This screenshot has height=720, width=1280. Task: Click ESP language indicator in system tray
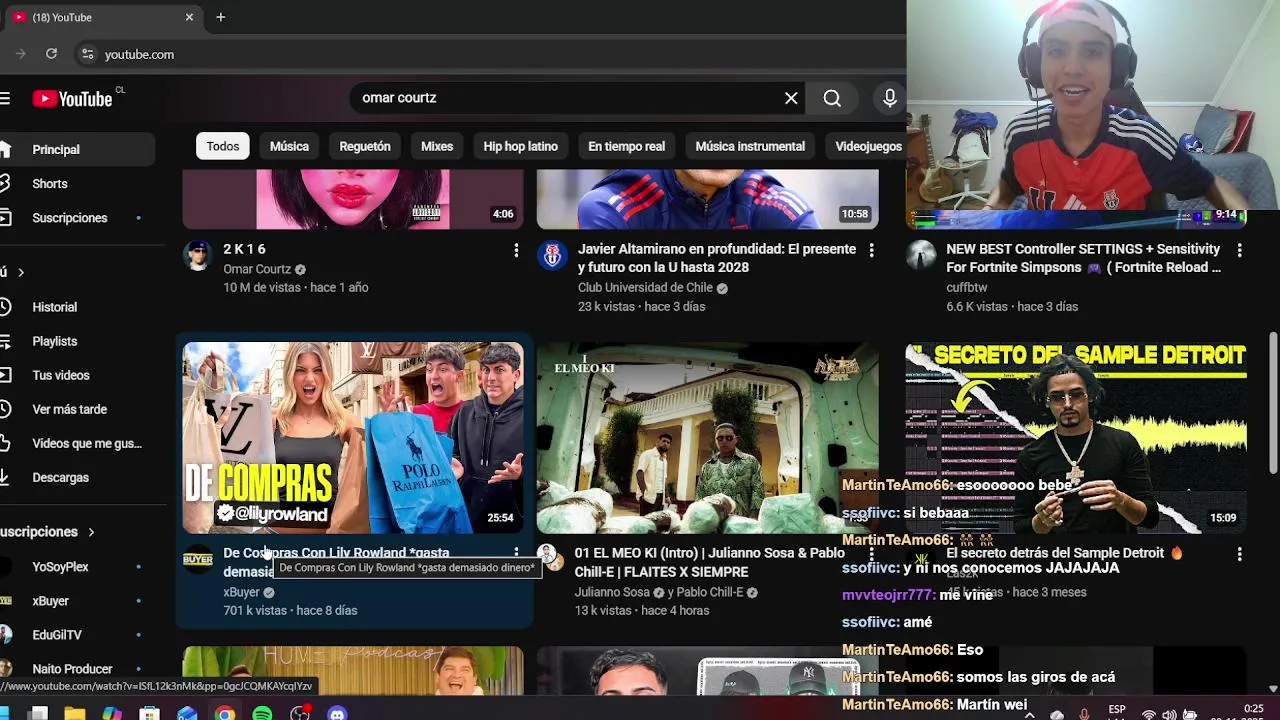[1117, 710]
